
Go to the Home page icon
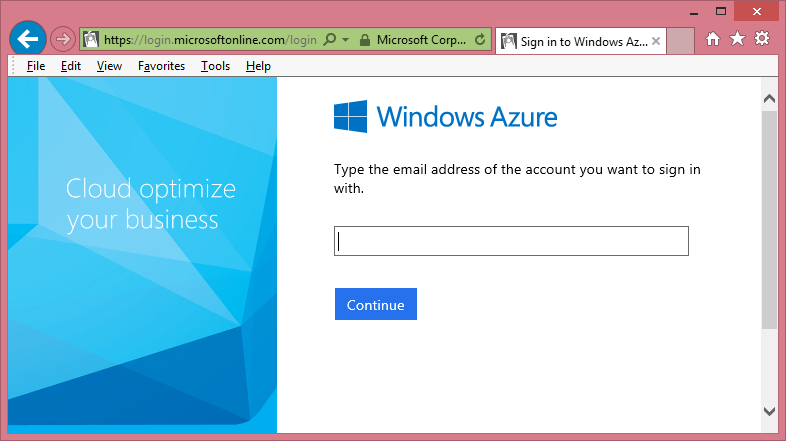click(x=713, y=39)
